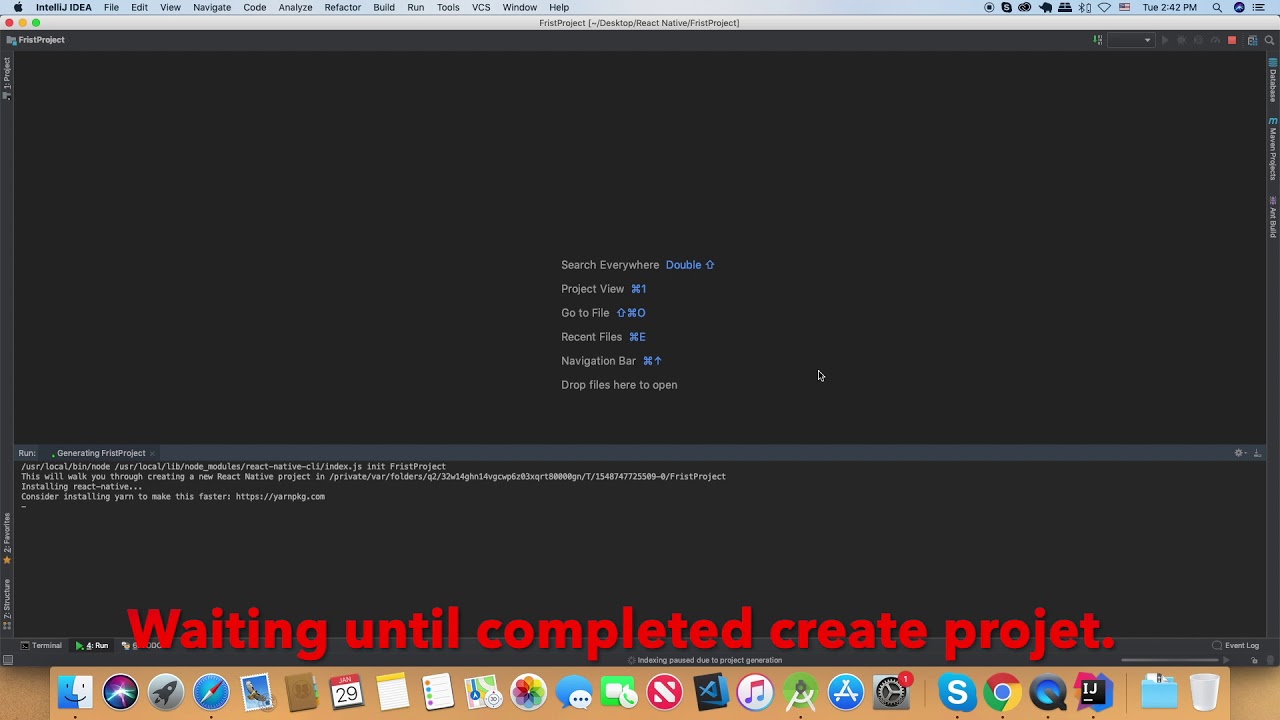Open the run configuration dropdown in the toolbar
Screen dimensions: 1280x720
(1131, 40)
